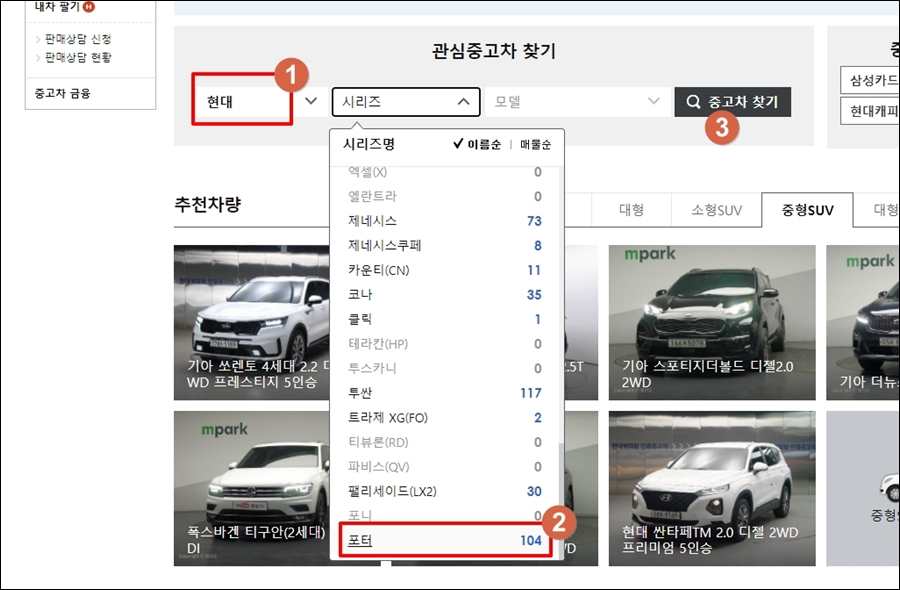Switch to 소형SUV tab
Screen dimensions: 900x590
(x=716, y=210)
